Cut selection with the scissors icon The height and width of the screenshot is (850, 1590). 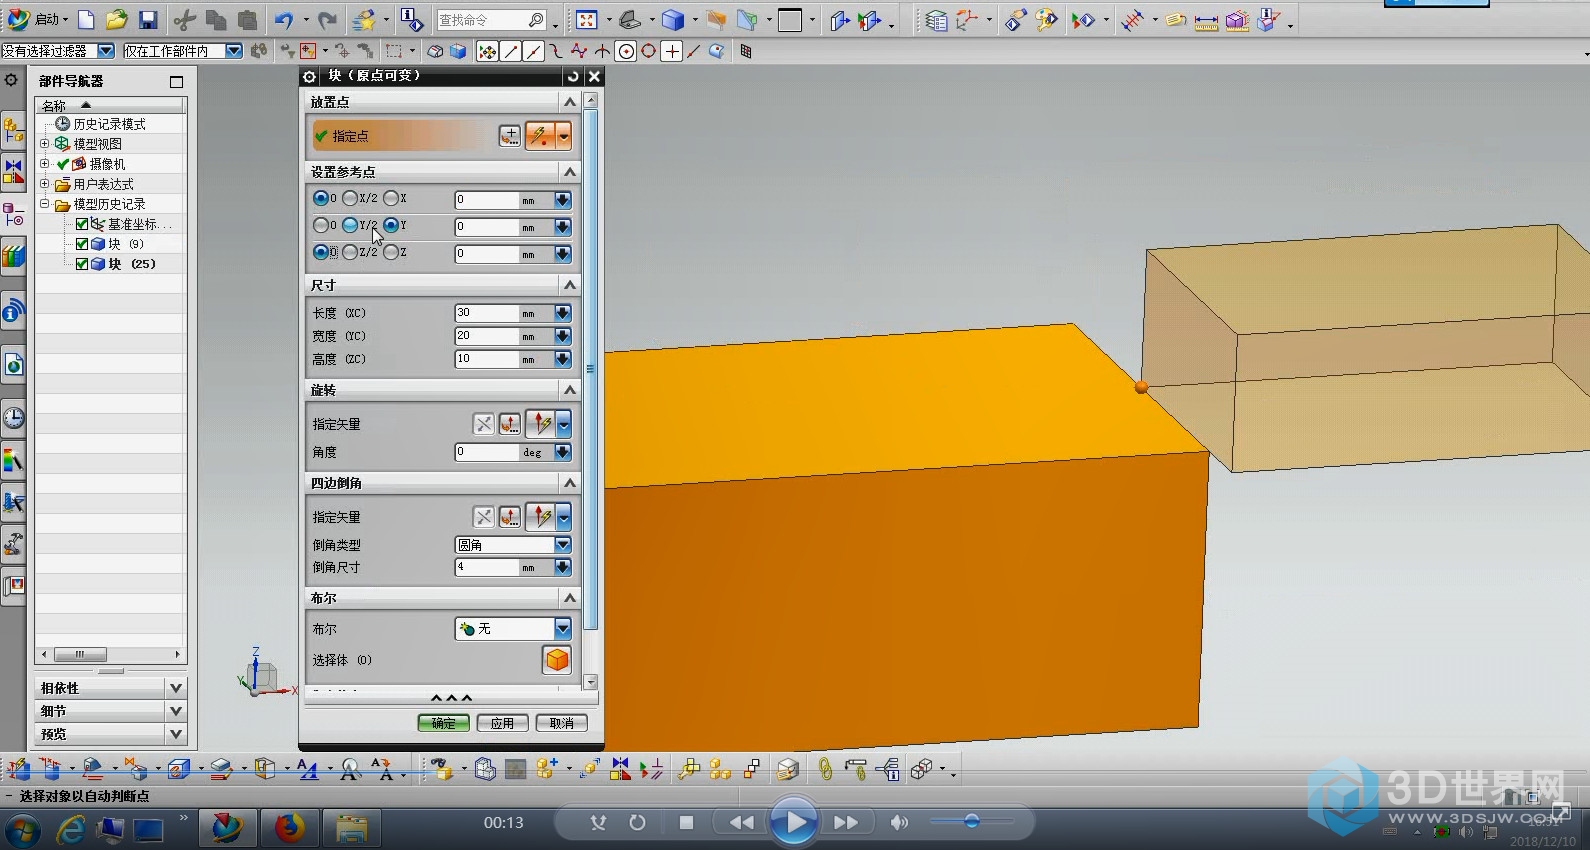(x=184, y=20)
